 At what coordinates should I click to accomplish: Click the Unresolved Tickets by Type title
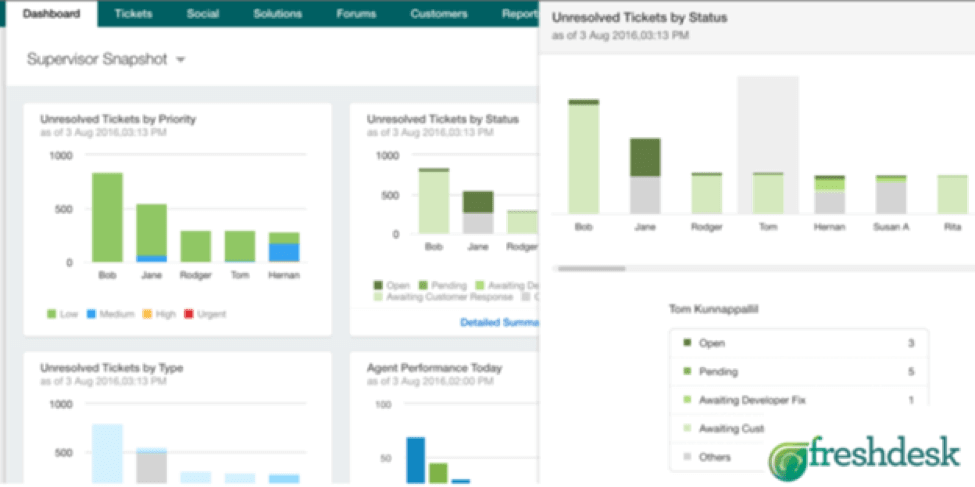click(112, 368)
